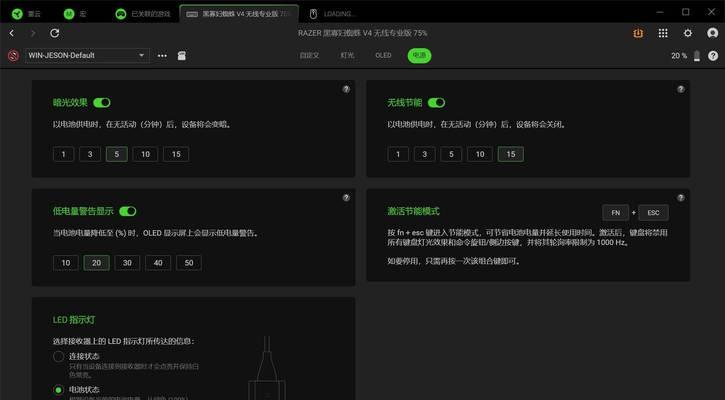Viewport: 725px width, 400px height.
Task: Click the ESC key badge
Action: pyautogui.click(x=653, y=213)
